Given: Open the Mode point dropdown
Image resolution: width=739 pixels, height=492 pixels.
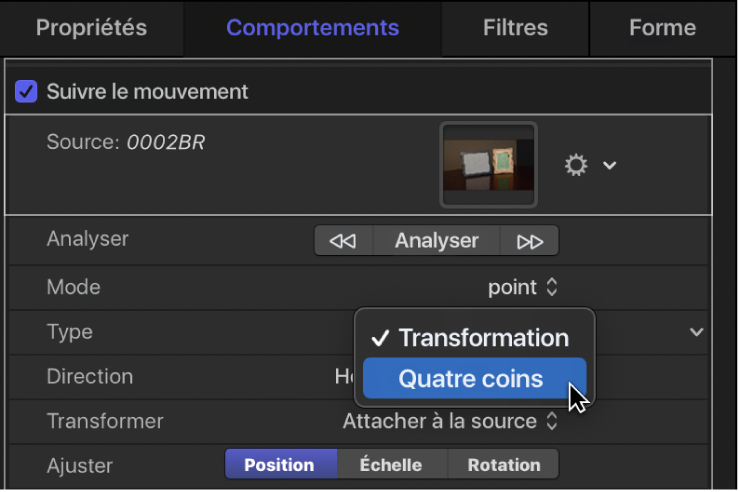Looking at the screenshot, I should pos(522,288).
